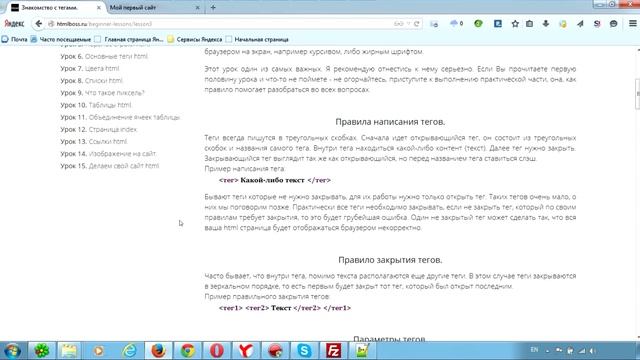The height and width of the screenshot is (360, 640).
Task: Click the paper plane send icon
Action: point(580,24)
